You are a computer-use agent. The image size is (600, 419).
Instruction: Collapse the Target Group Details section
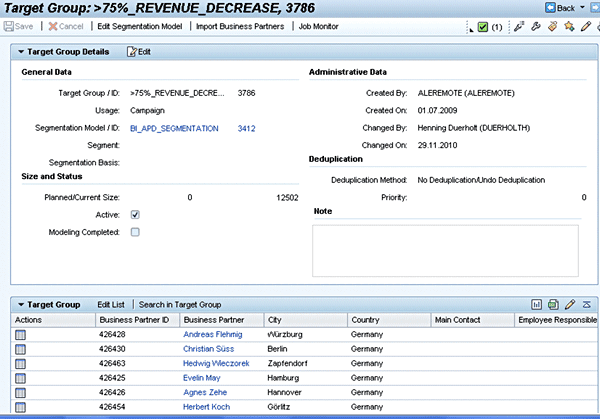click(x=22, y=51)
